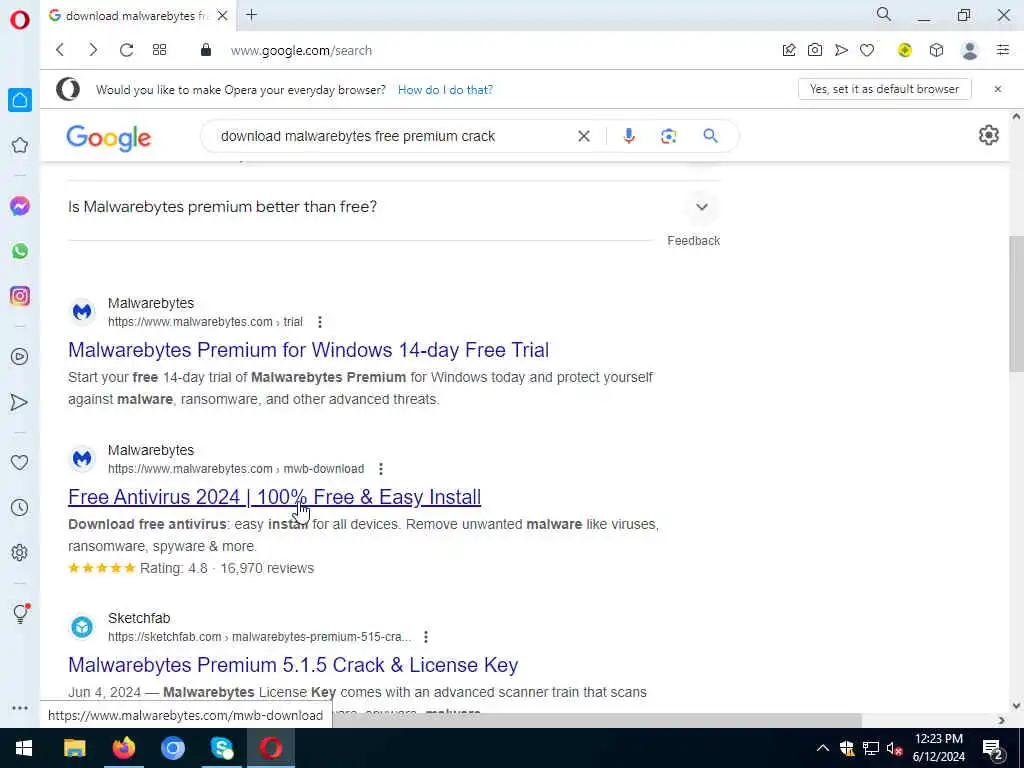This screenshot has width=1024, height=768.
Task: Launch Firefox from taskbar
Action: click(123, 748)
